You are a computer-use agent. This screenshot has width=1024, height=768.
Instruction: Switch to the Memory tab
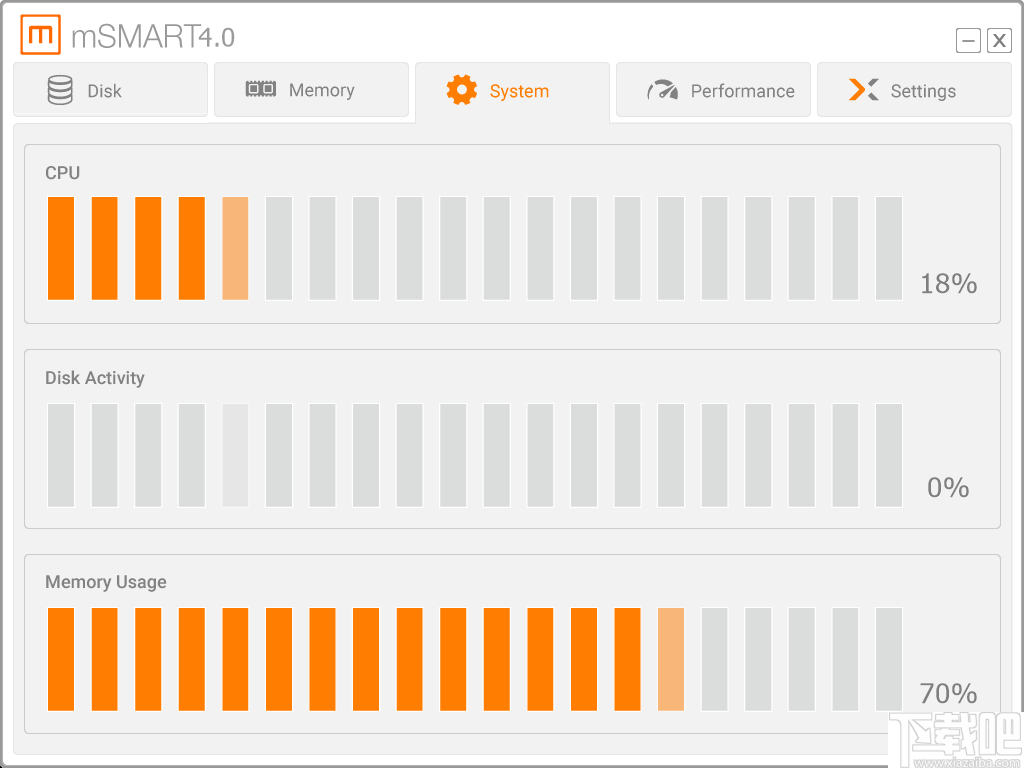(x=311, y=90)
